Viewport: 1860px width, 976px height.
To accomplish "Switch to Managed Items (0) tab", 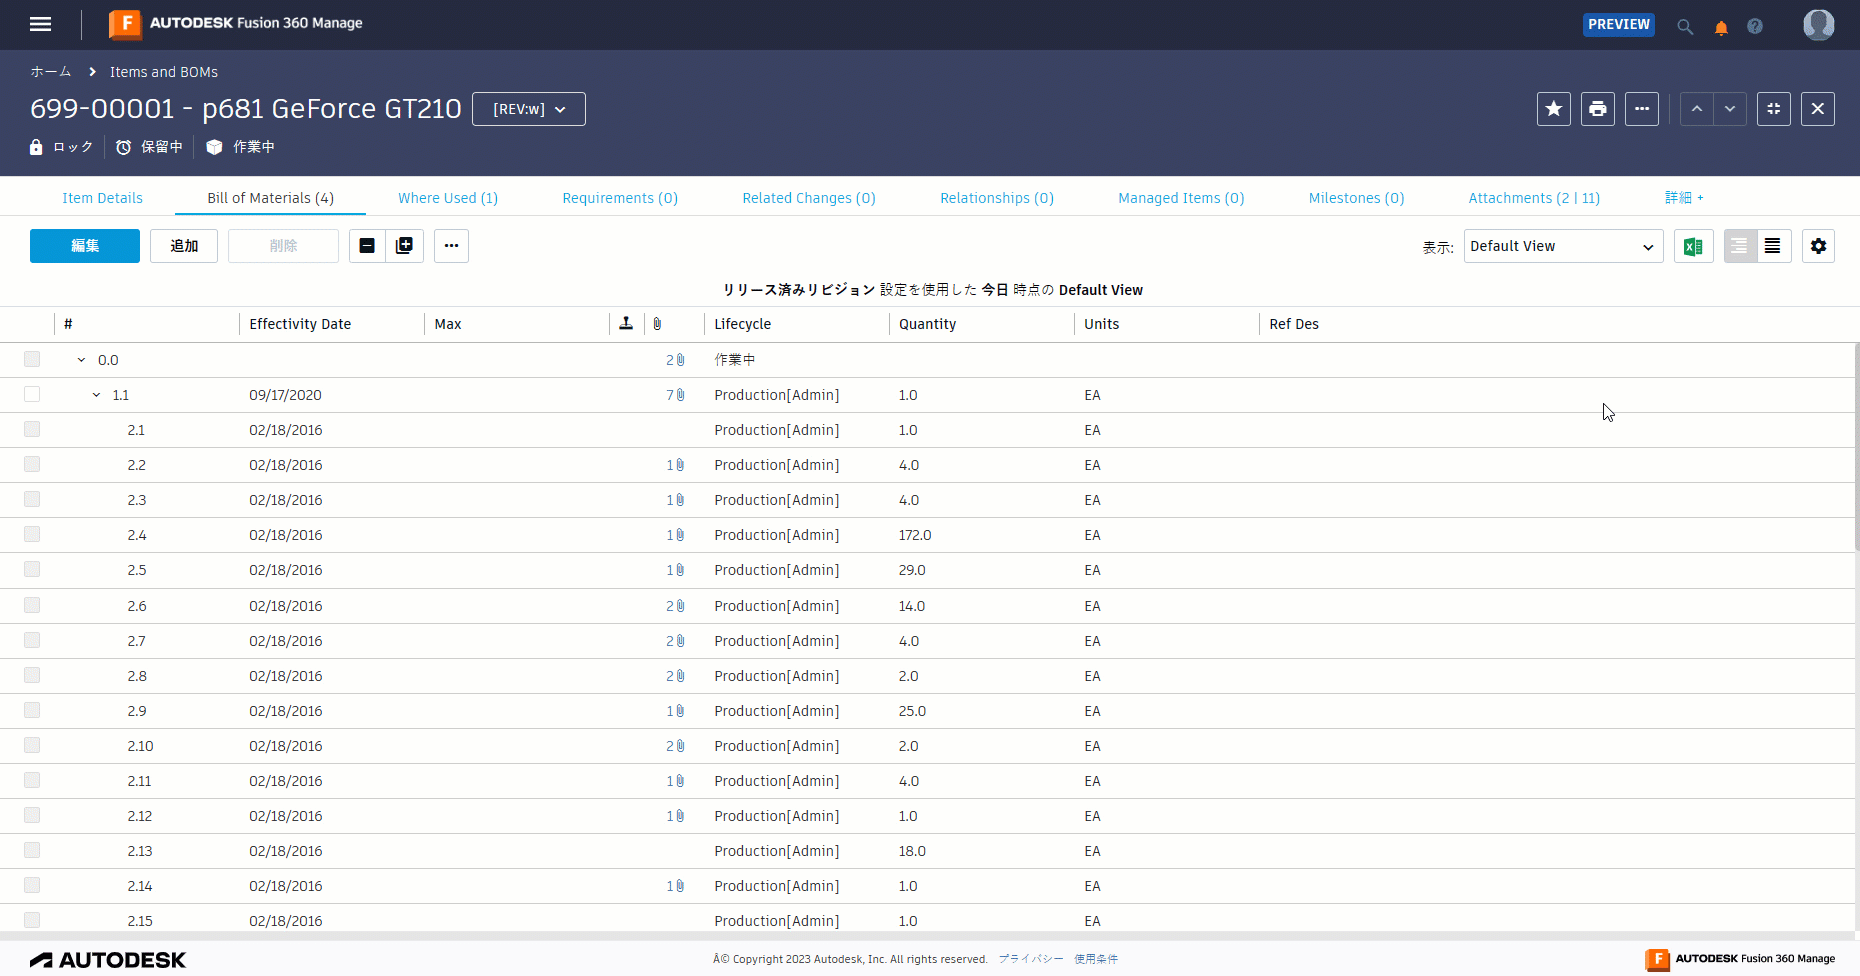I will point(1181,198).
